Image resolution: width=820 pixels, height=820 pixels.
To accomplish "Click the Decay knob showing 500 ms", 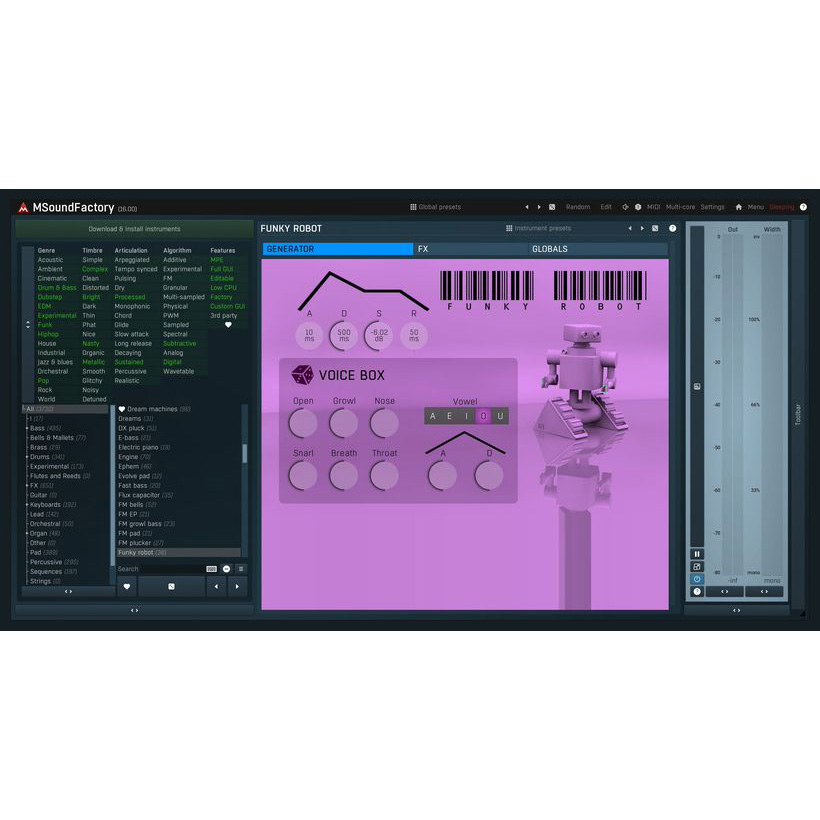I will point(344,335).
